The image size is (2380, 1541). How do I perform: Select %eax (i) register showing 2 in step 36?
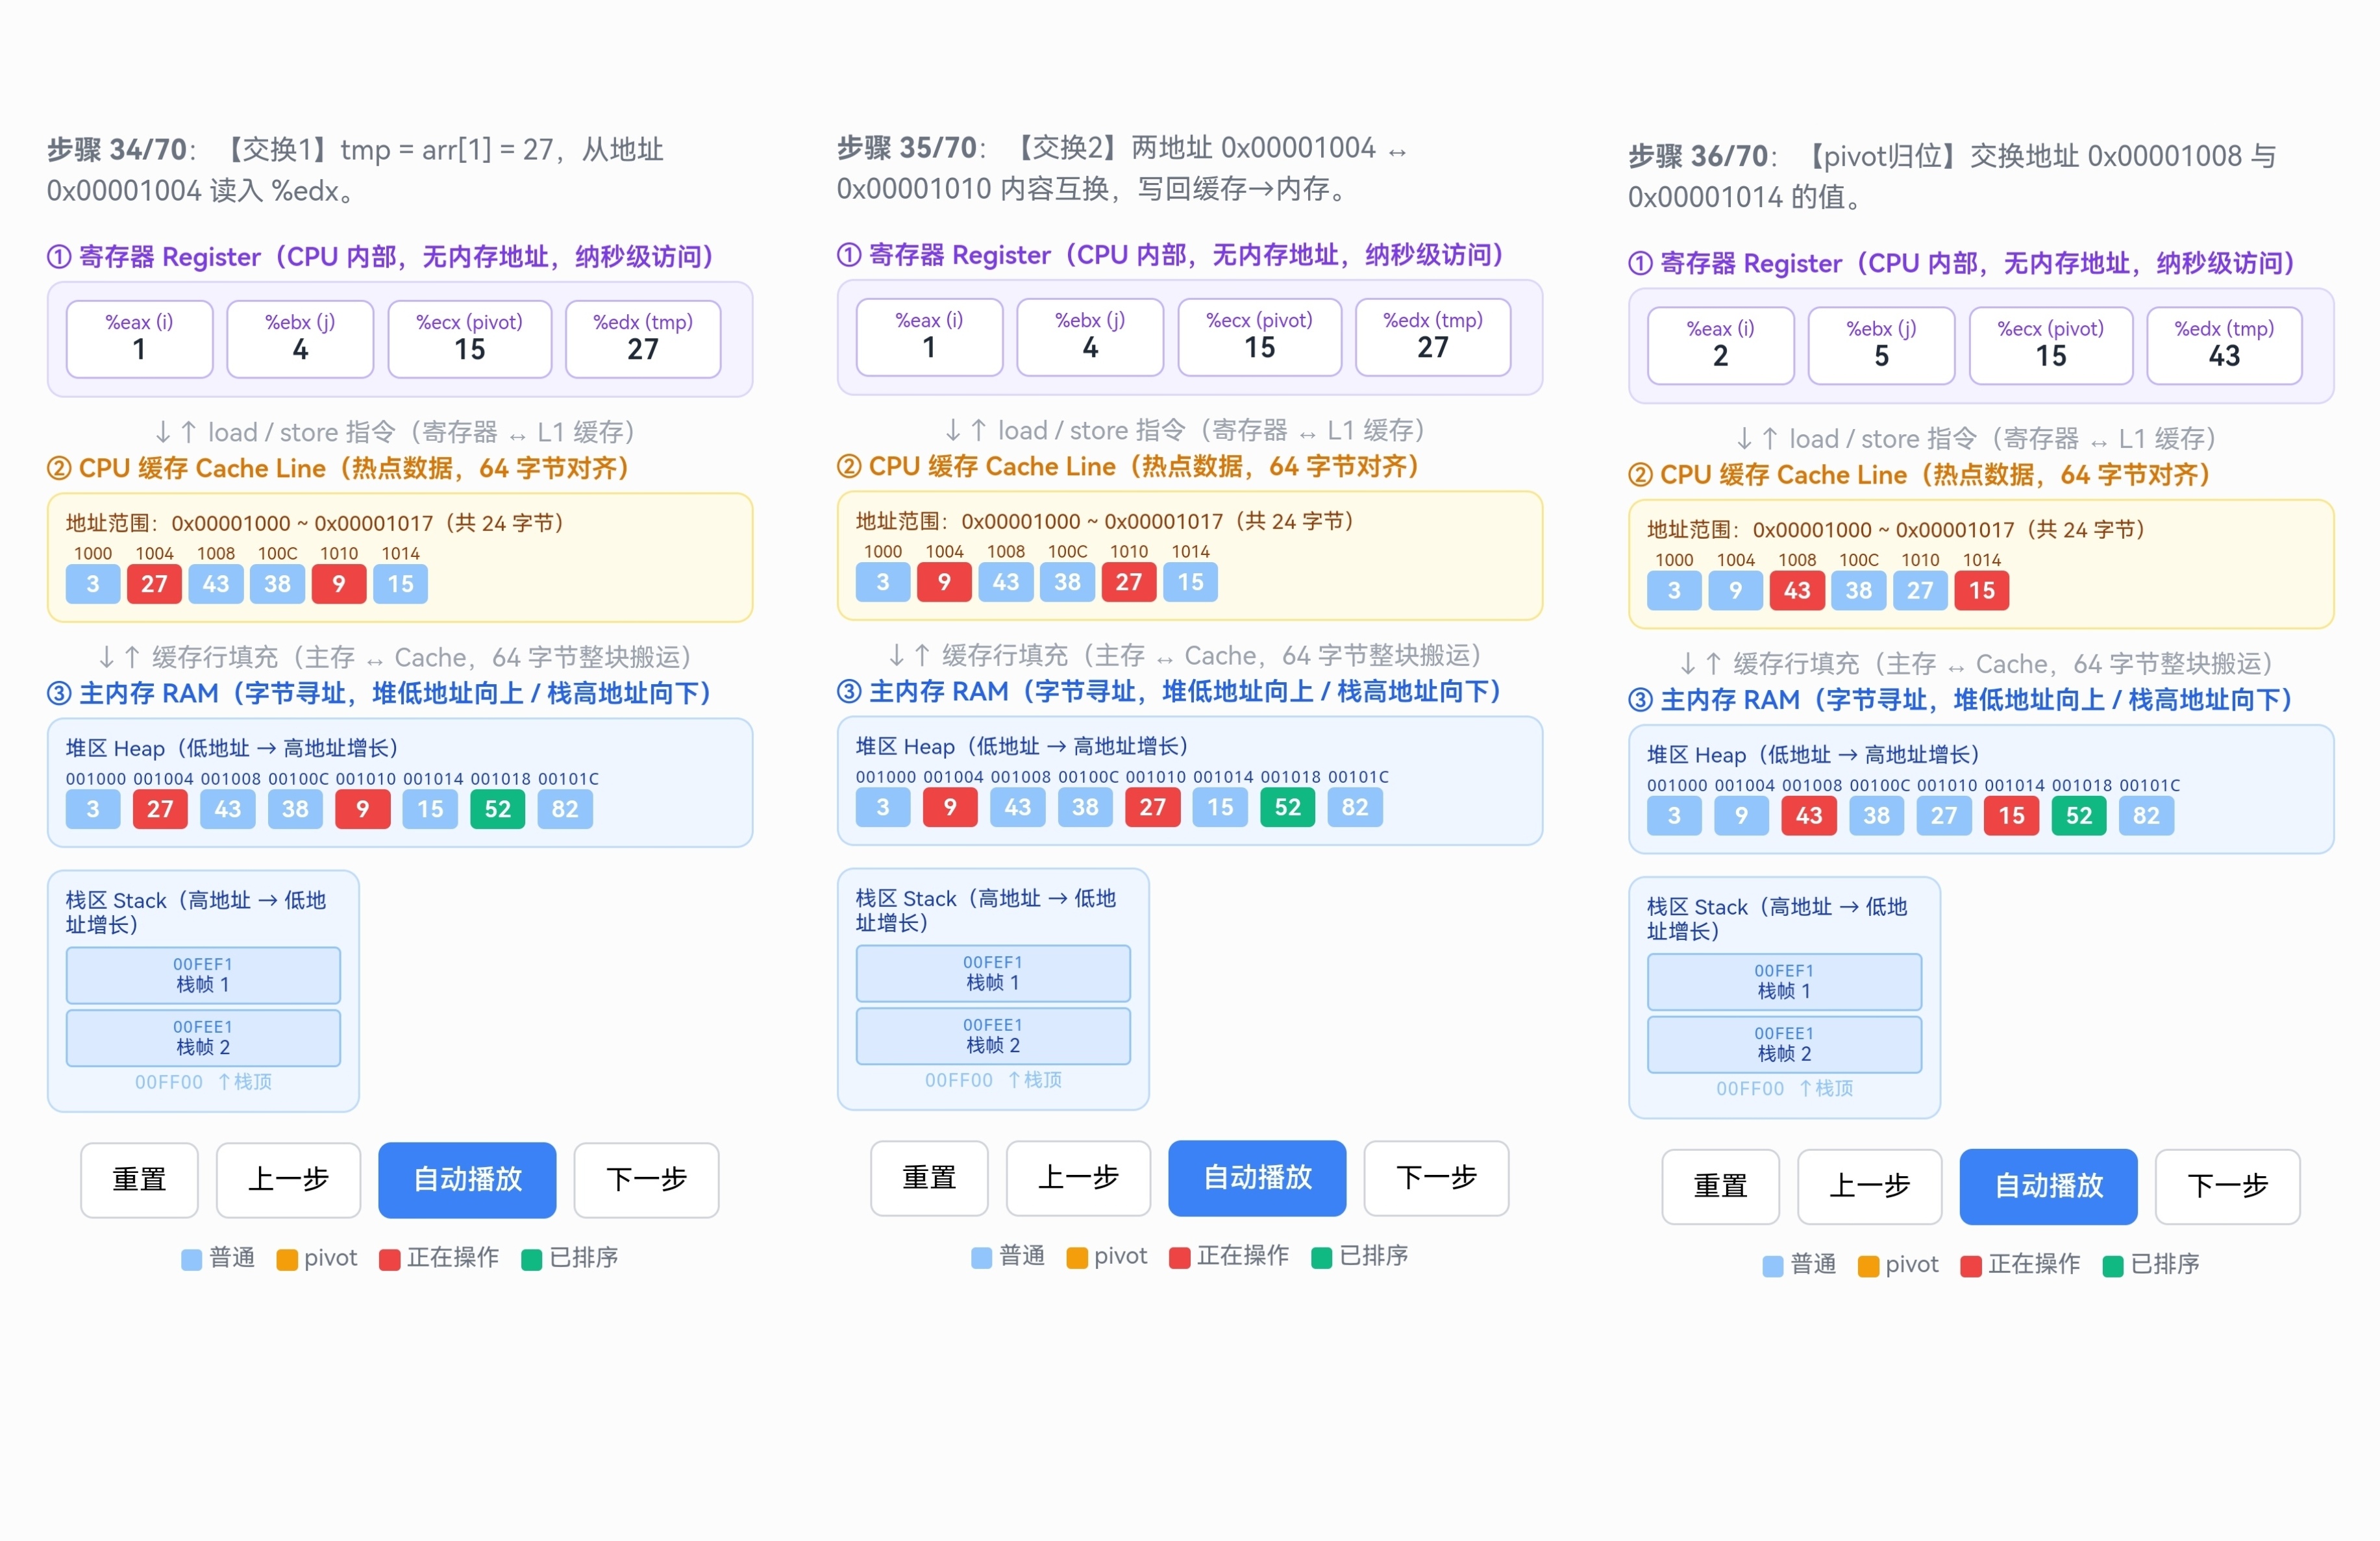pyautogui.click(x=1721, y=345)
